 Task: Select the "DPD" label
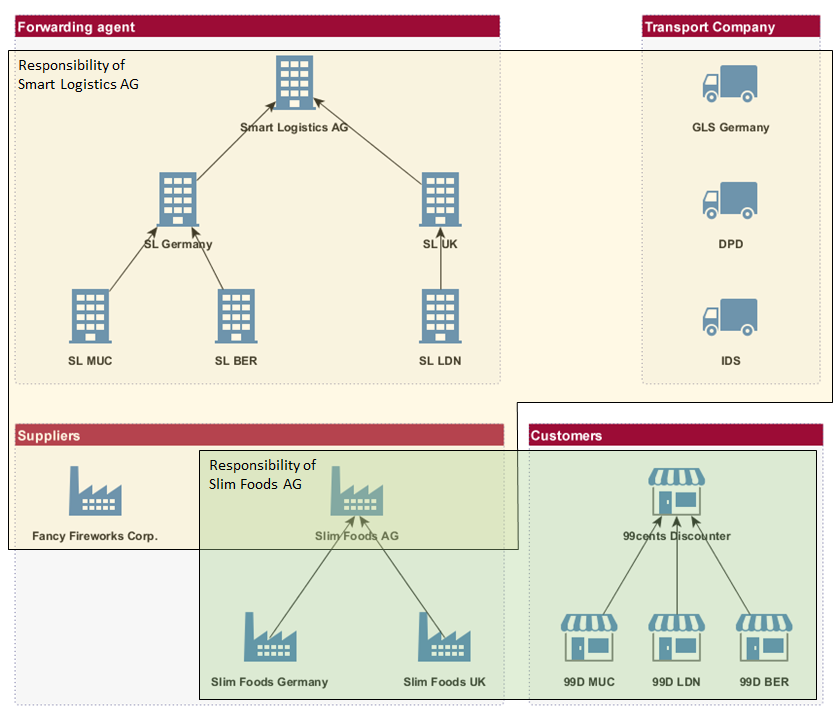pos(731,244)
